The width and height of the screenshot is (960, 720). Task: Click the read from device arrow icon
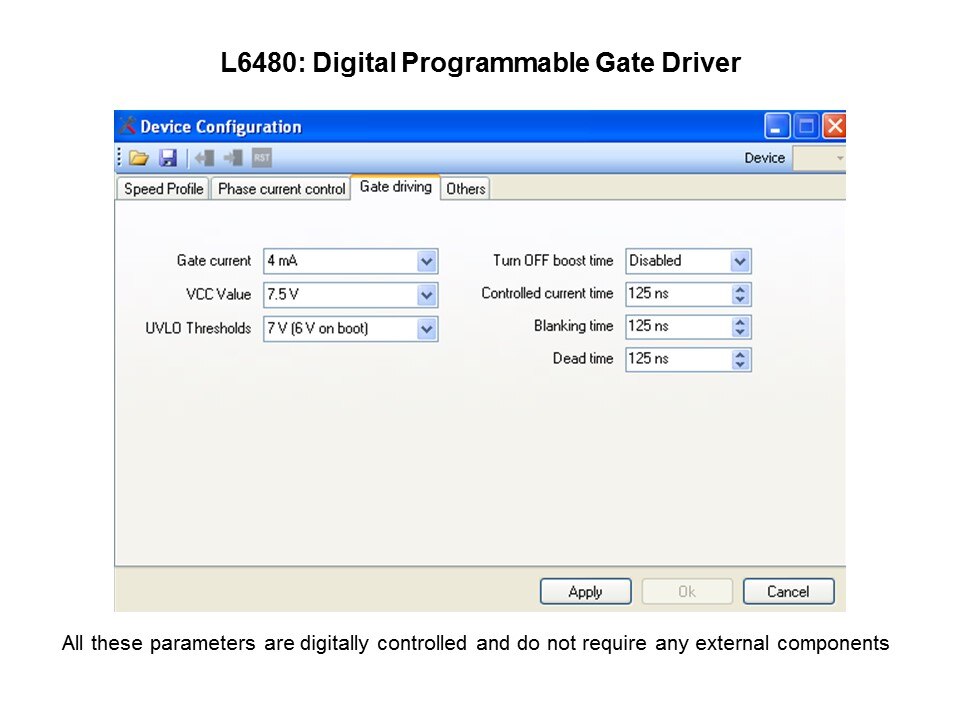click(x=204, y=158)
